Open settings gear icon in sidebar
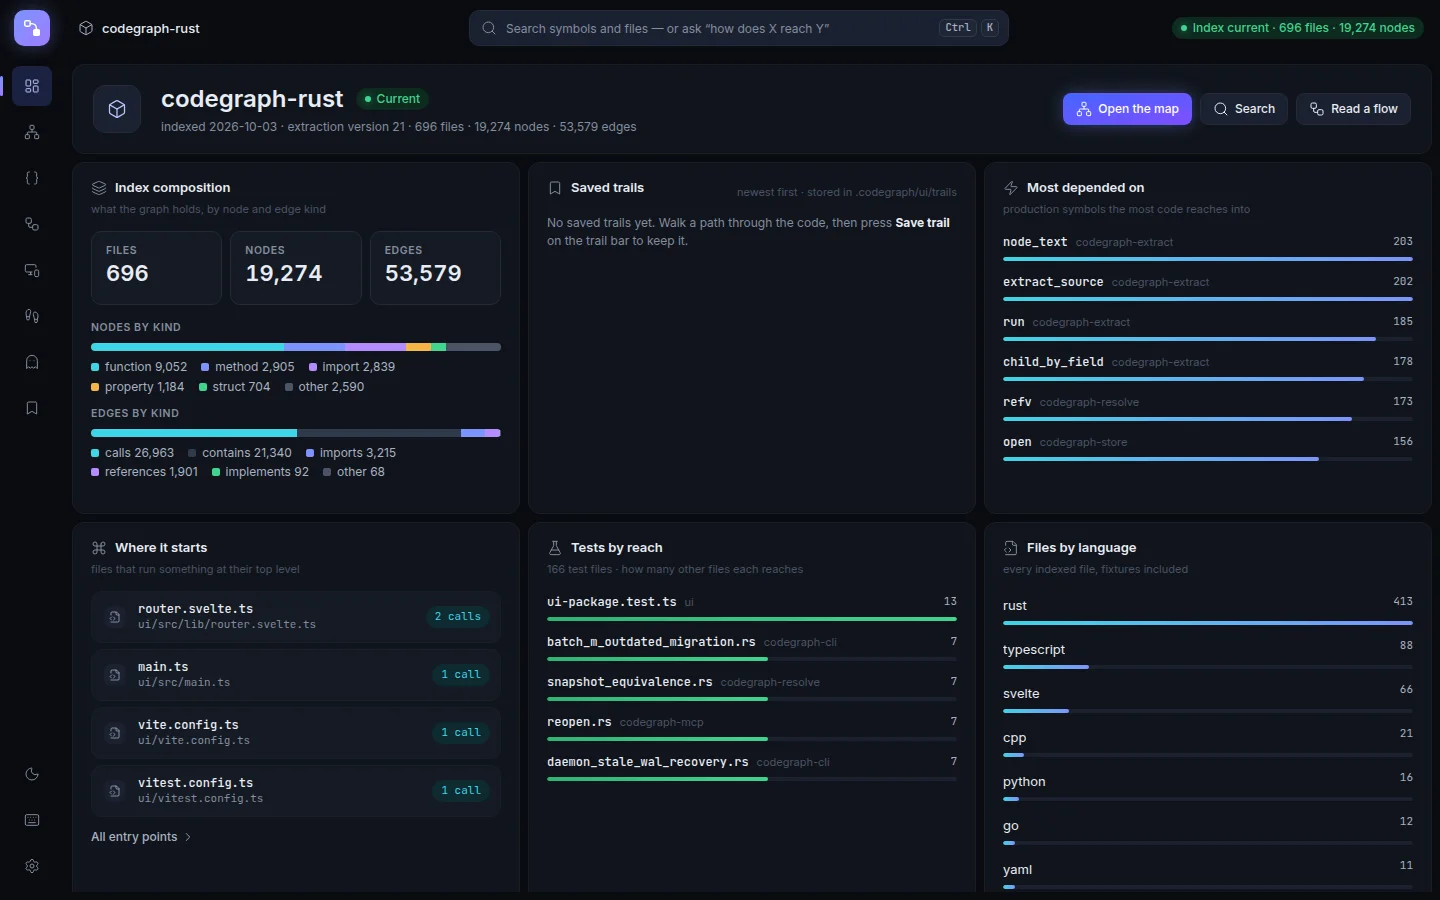The height and width of the screenshot is (900, 1440). coord(32,866)
